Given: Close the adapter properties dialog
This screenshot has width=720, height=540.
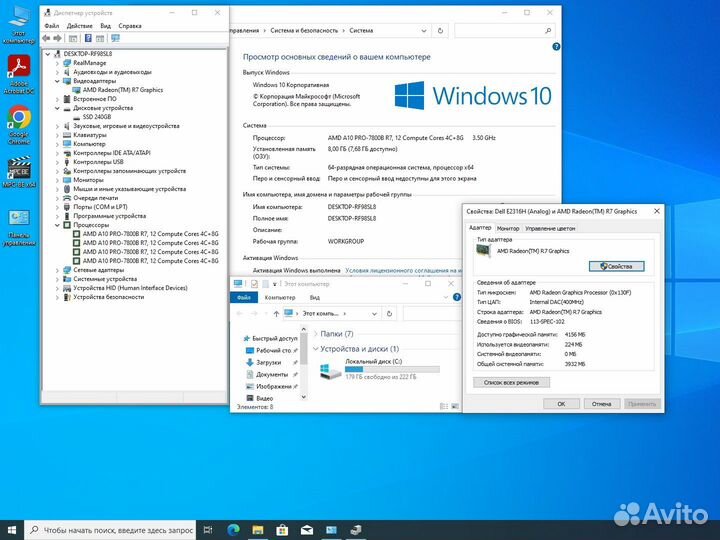Looking at the screenshot, I should (x=657, y=211).
